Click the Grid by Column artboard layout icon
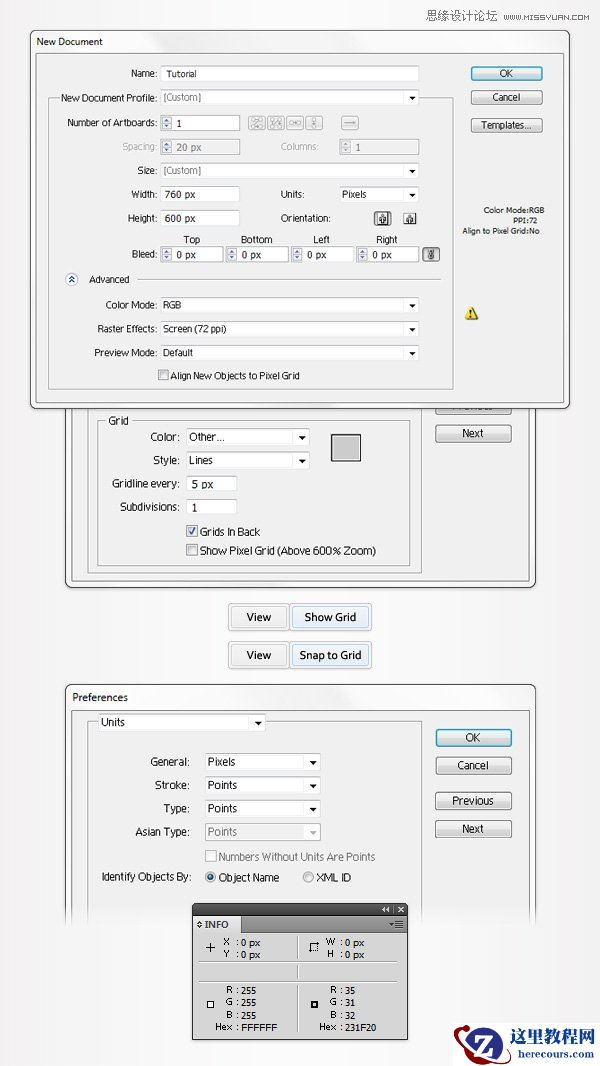The height and width of the screenshot is (1066, 600). click(275, 123)
